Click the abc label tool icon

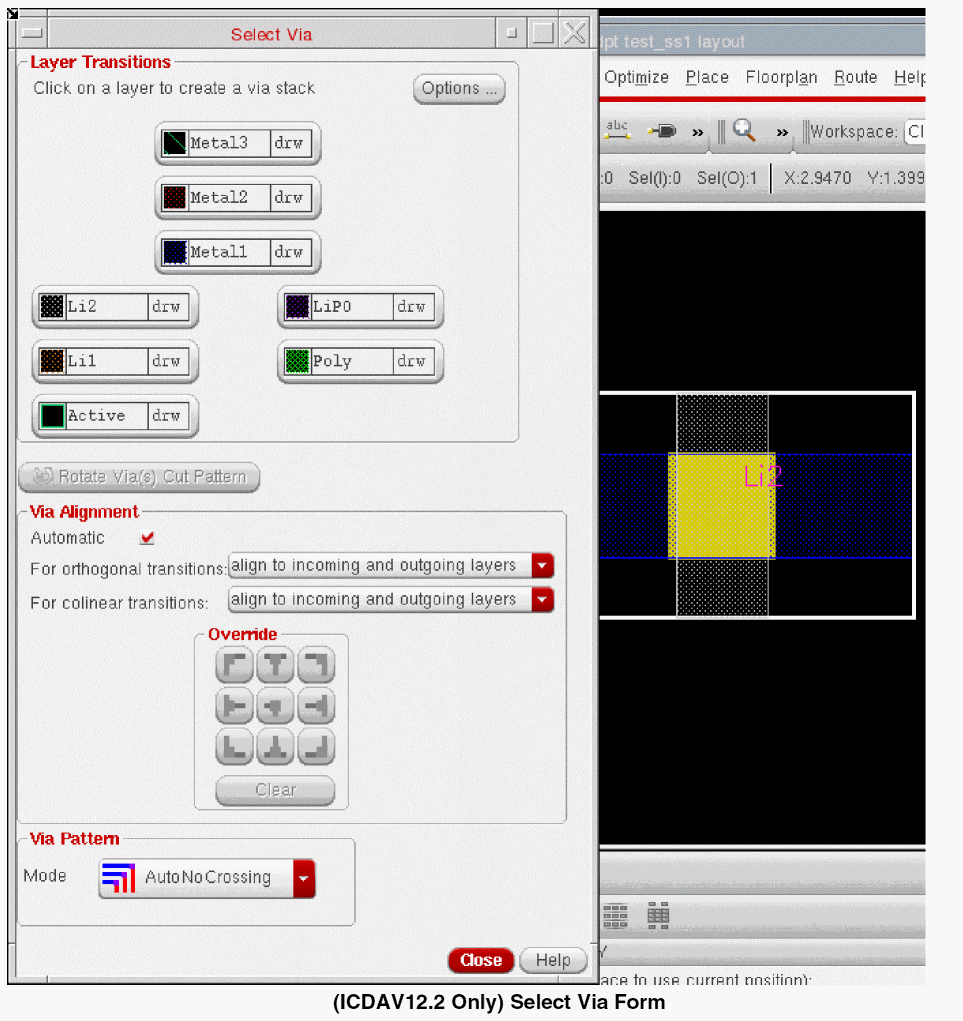[617, 130]
